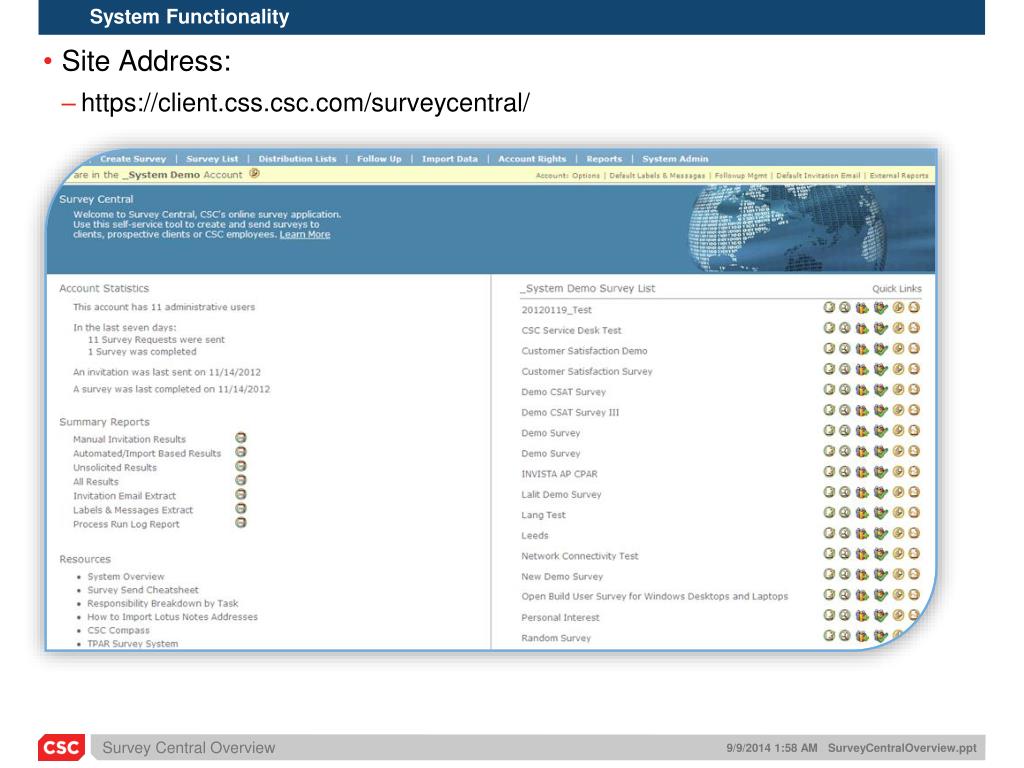The width and height of the screenshot is (1024, 768).
Task: Click the CSC logo in slide footer
Action: (x=61, y=747)
